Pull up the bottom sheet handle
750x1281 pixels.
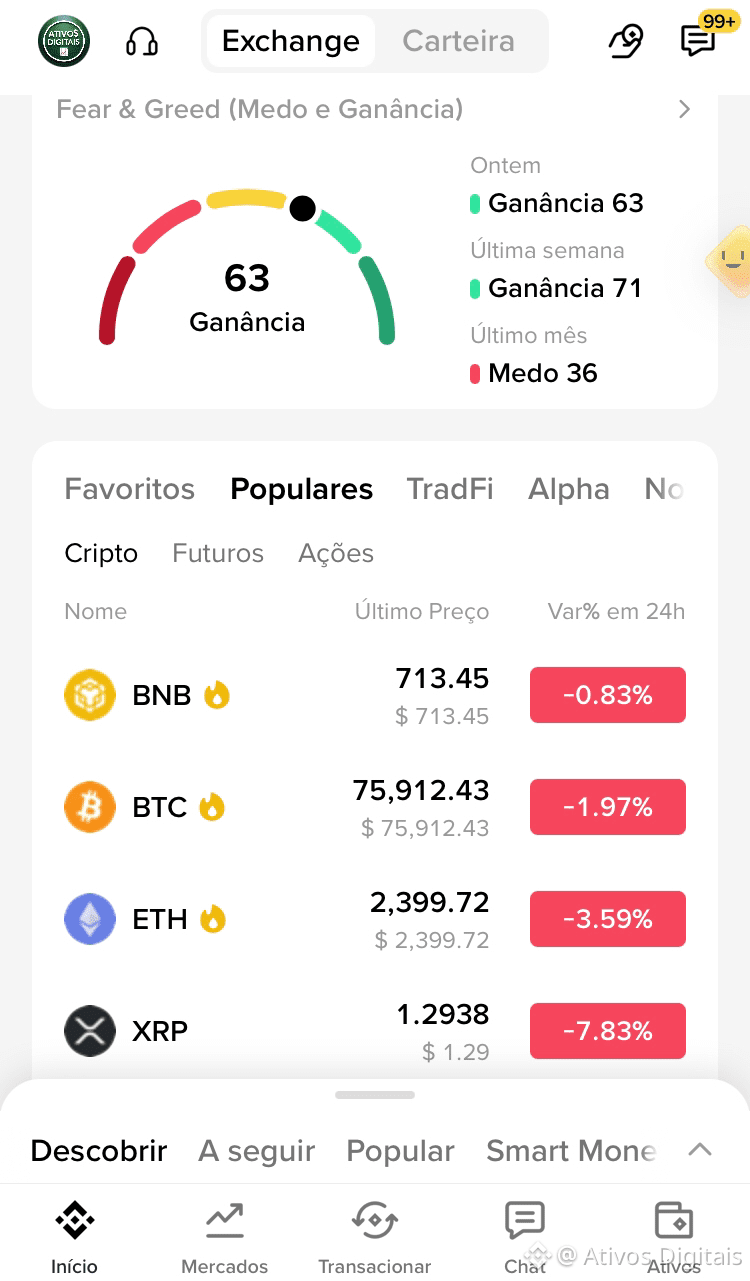(x=375, y=1095)
